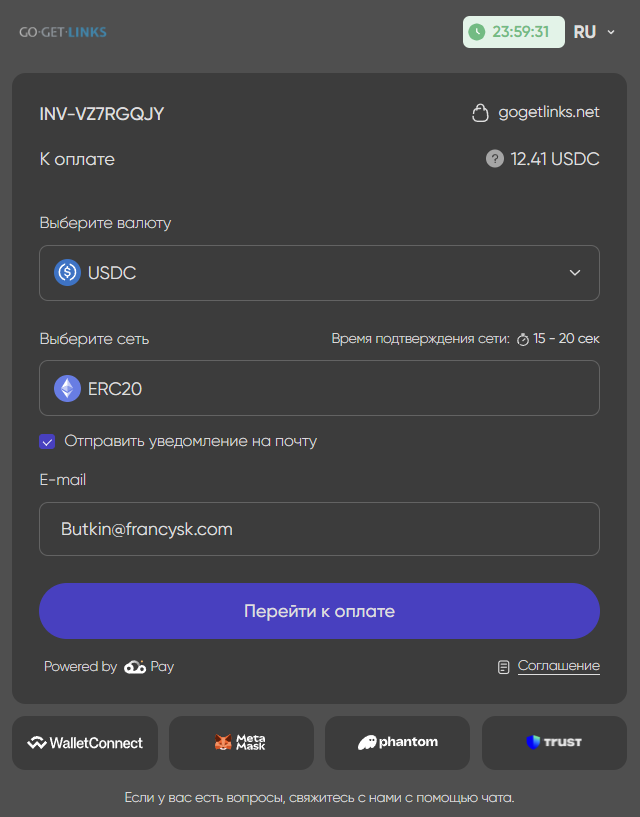Image resolution: width=640 pixels, height=817 pixels.
Task: Click the Powered by Pay logo
Action: [x=148, y=667]
